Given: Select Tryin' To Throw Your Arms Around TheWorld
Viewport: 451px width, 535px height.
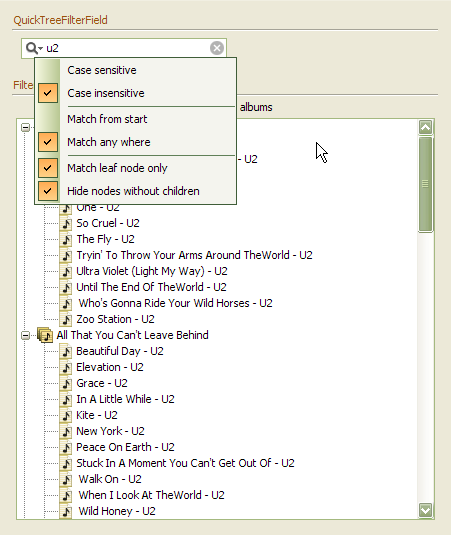Looking at the screenshot, I should 194,255.
